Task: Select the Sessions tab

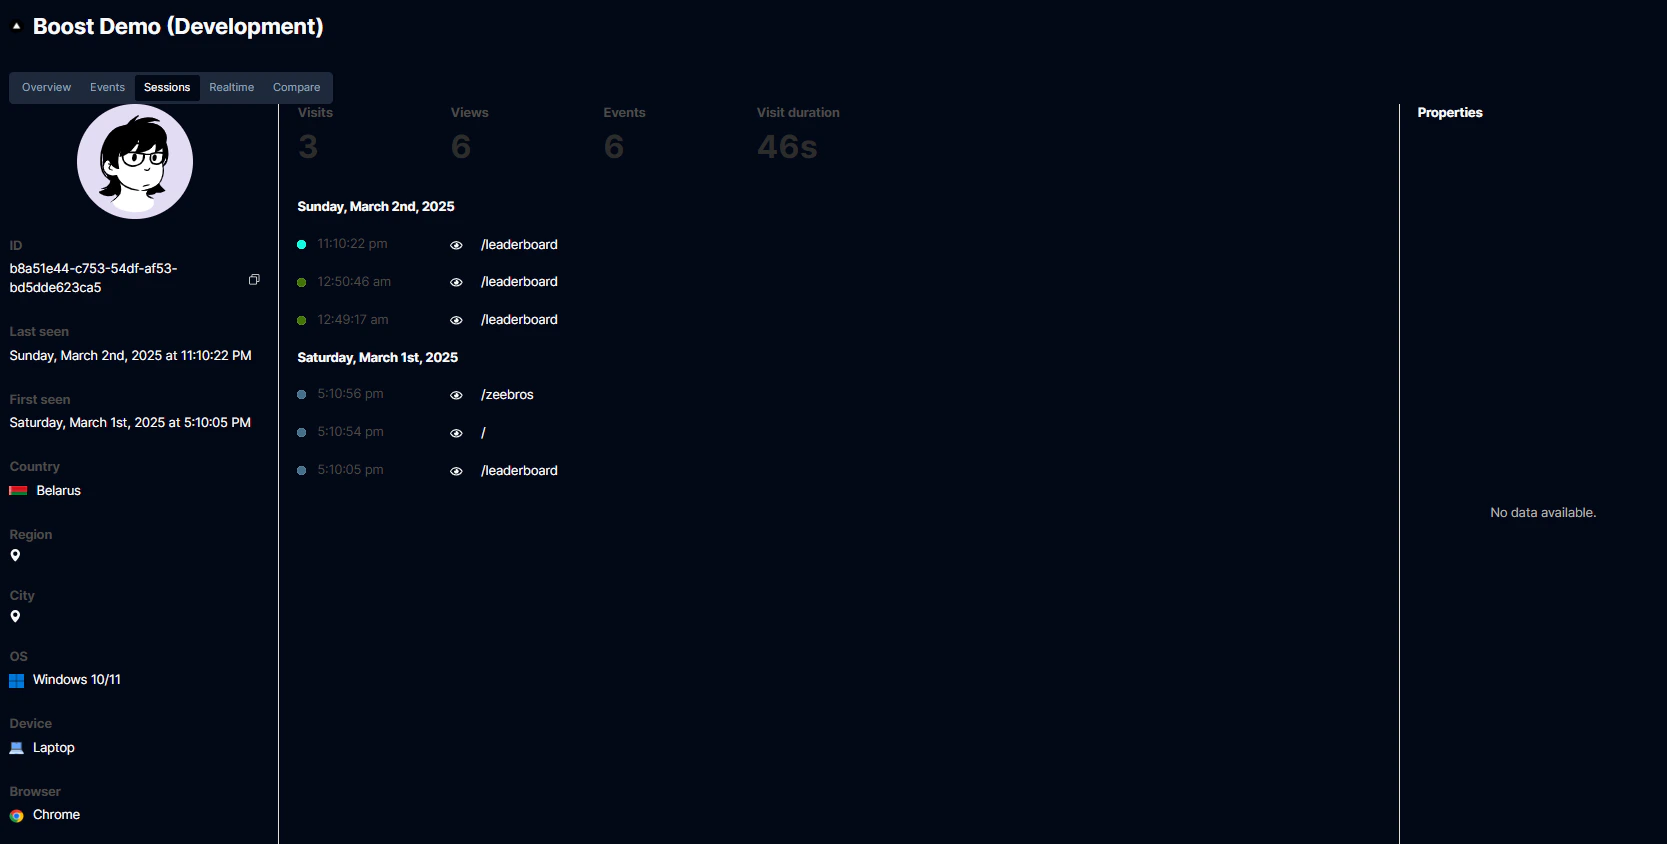Action: click(167, 88)
